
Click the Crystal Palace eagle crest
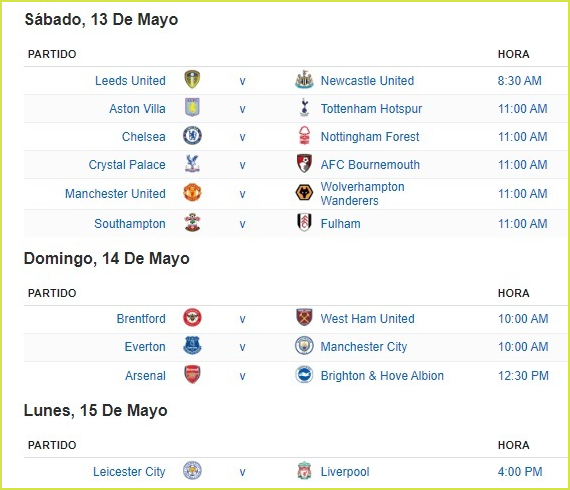coord(192,164)
